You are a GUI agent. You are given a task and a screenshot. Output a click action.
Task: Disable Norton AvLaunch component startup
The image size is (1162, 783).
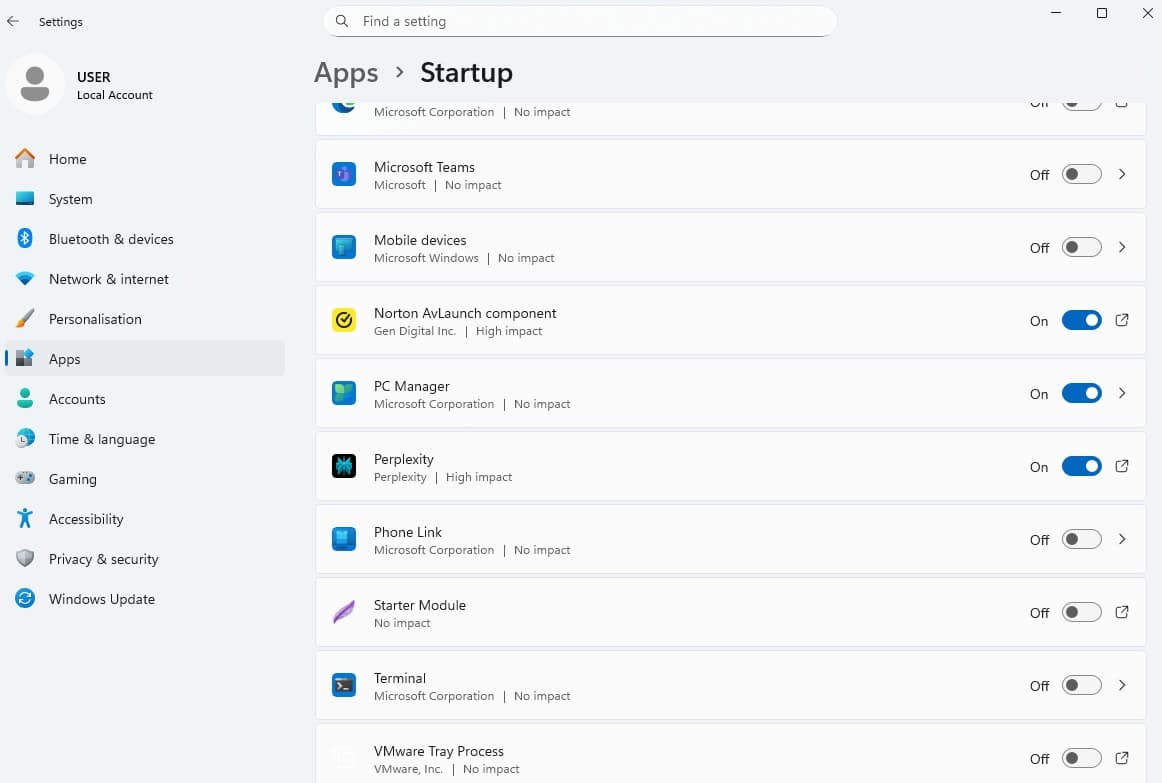[1081, 320]
